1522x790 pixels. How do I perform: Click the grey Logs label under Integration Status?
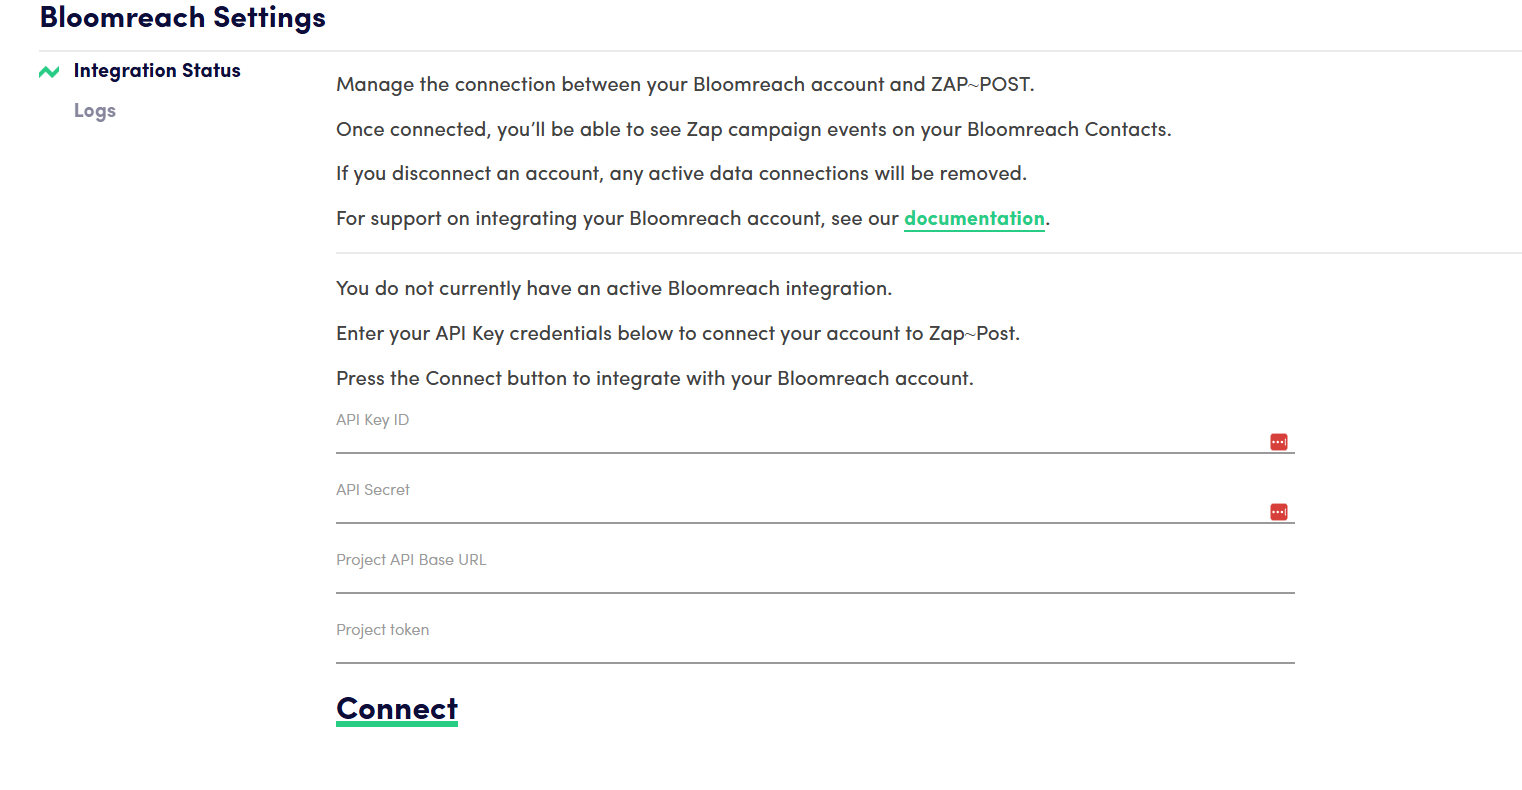pyautogui.click(x=95, y=110)
